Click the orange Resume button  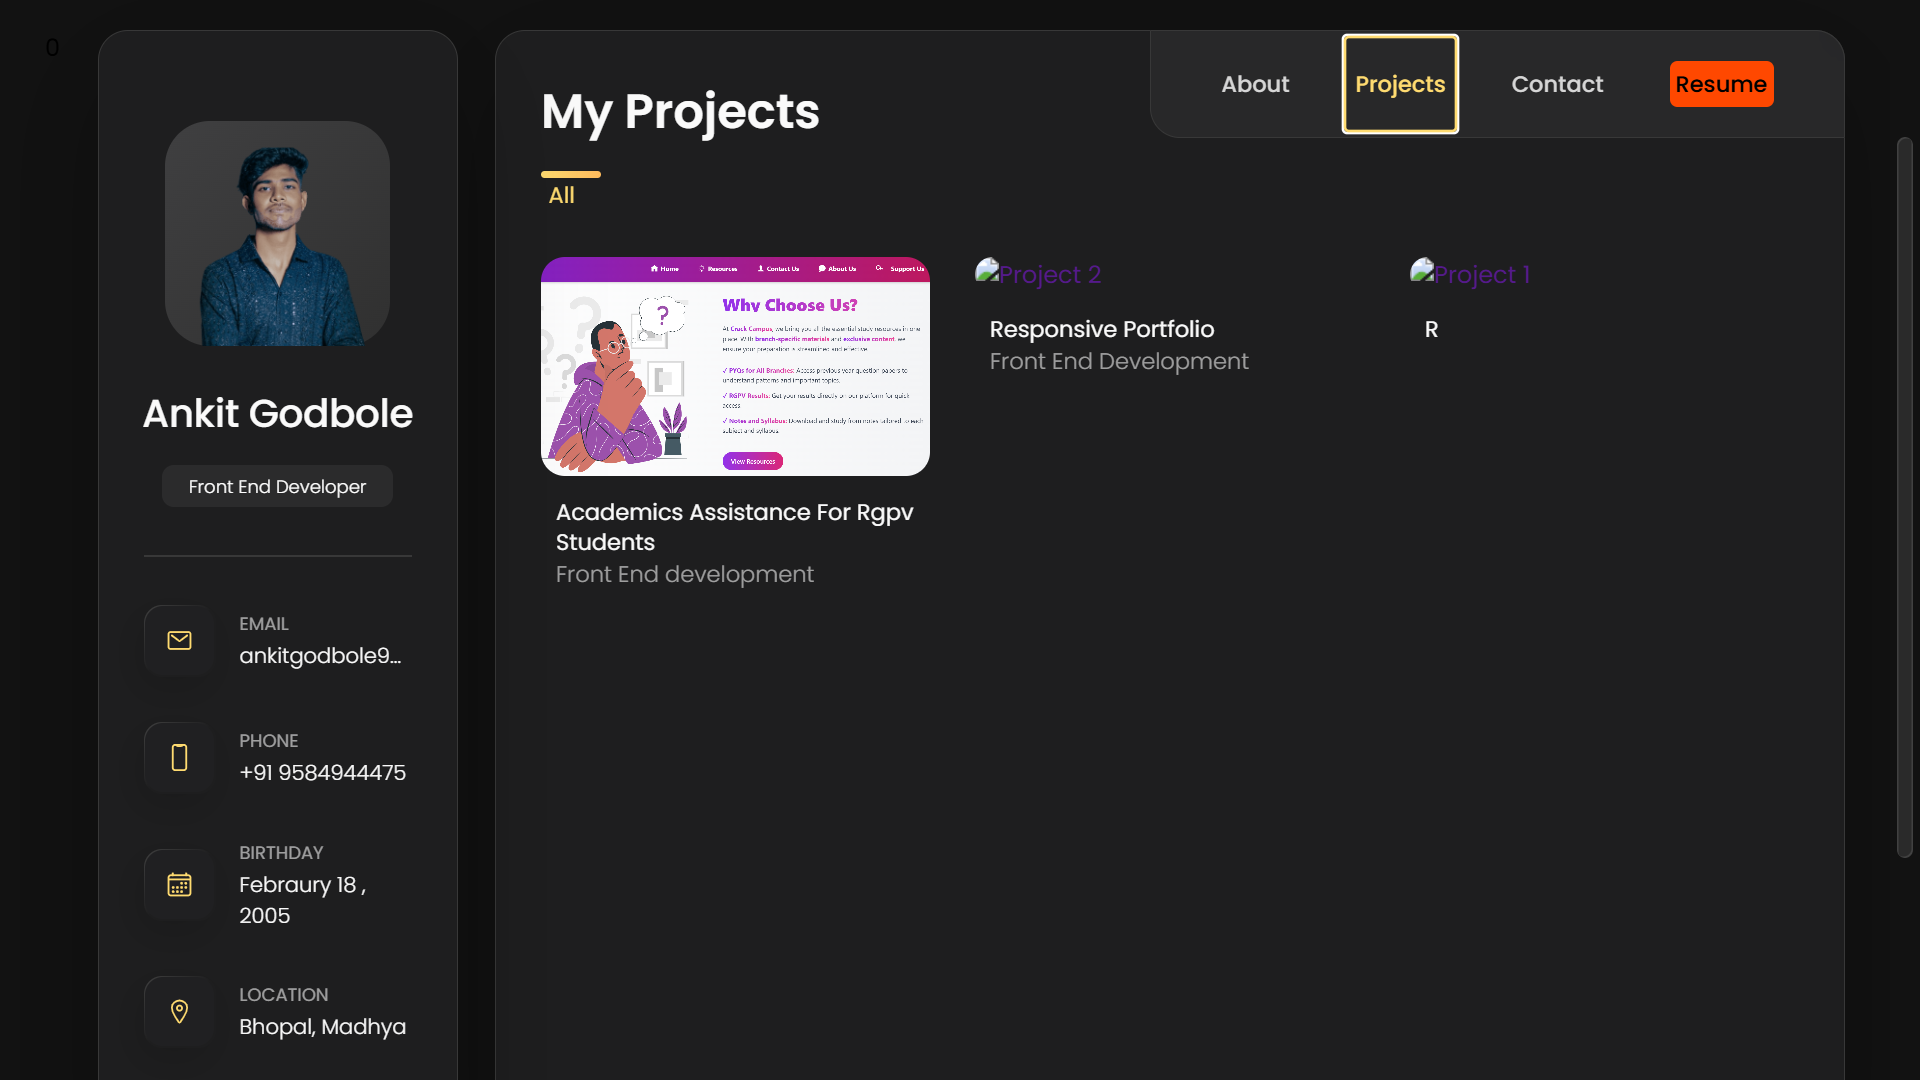(1721, 84)
